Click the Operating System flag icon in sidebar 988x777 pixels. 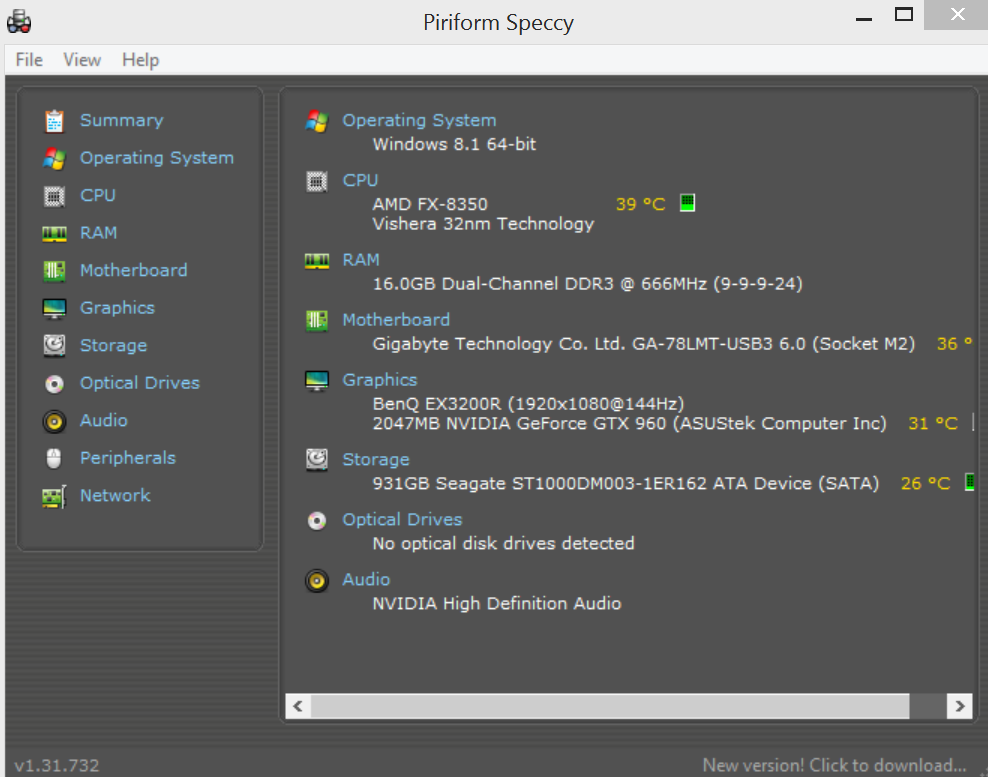[x=54, y=158]
